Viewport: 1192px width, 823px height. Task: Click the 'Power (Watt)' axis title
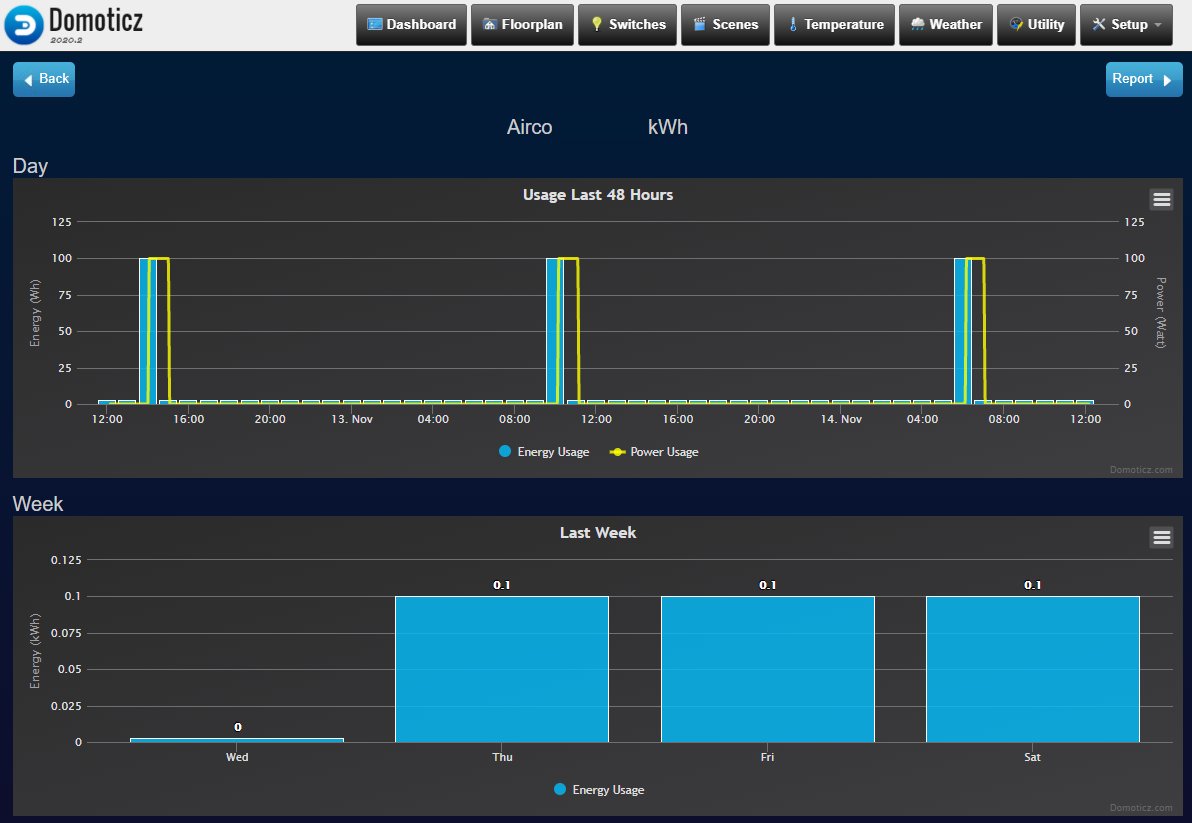point(1161,313)
